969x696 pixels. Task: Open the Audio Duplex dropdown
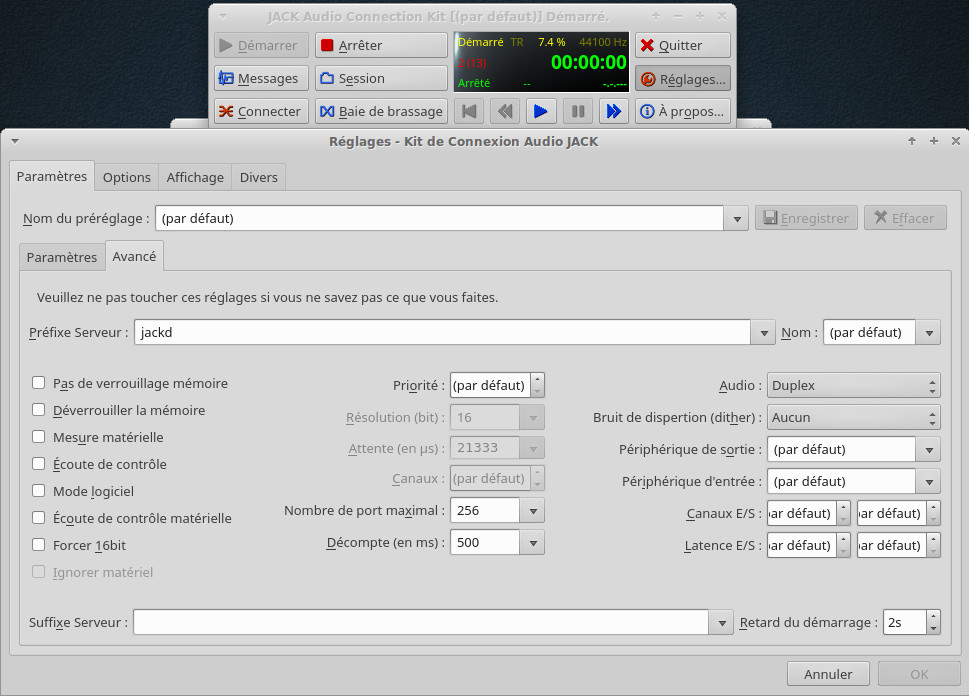[853, 385]
